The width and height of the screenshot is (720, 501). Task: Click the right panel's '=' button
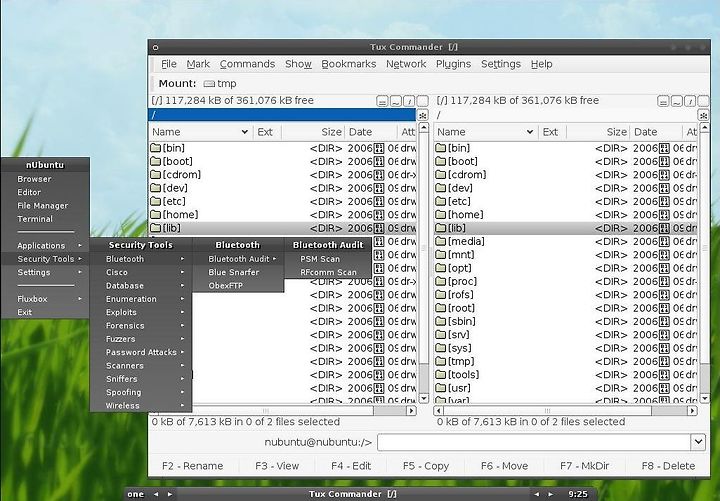[x=663, y=101]
